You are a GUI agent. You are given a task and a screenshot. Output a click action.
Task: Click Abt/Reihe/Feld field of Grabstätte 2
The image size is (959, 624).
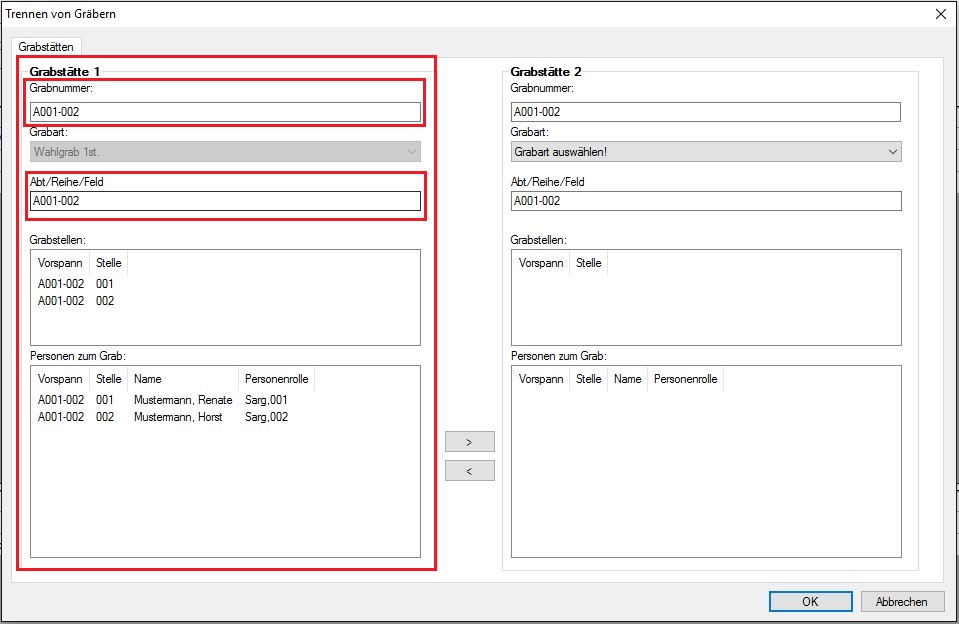[706, 201]
